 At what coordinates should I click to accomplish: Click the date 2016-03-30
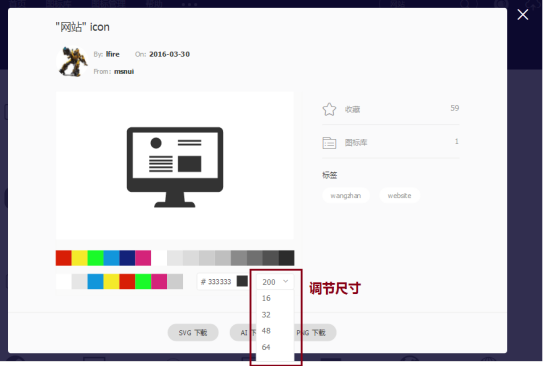(170, 54)
